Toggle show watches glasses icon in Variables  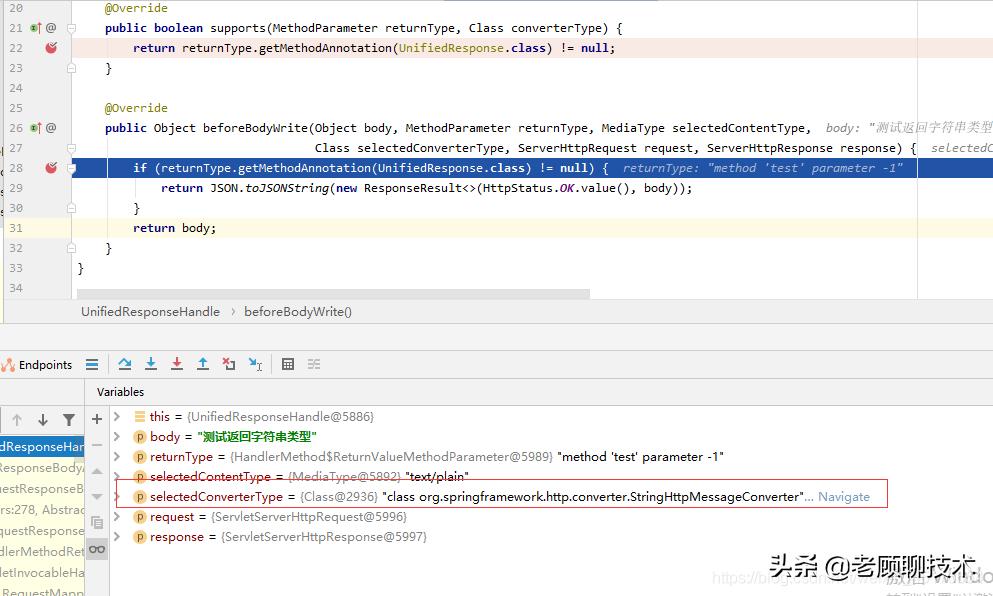coord(97,549)
